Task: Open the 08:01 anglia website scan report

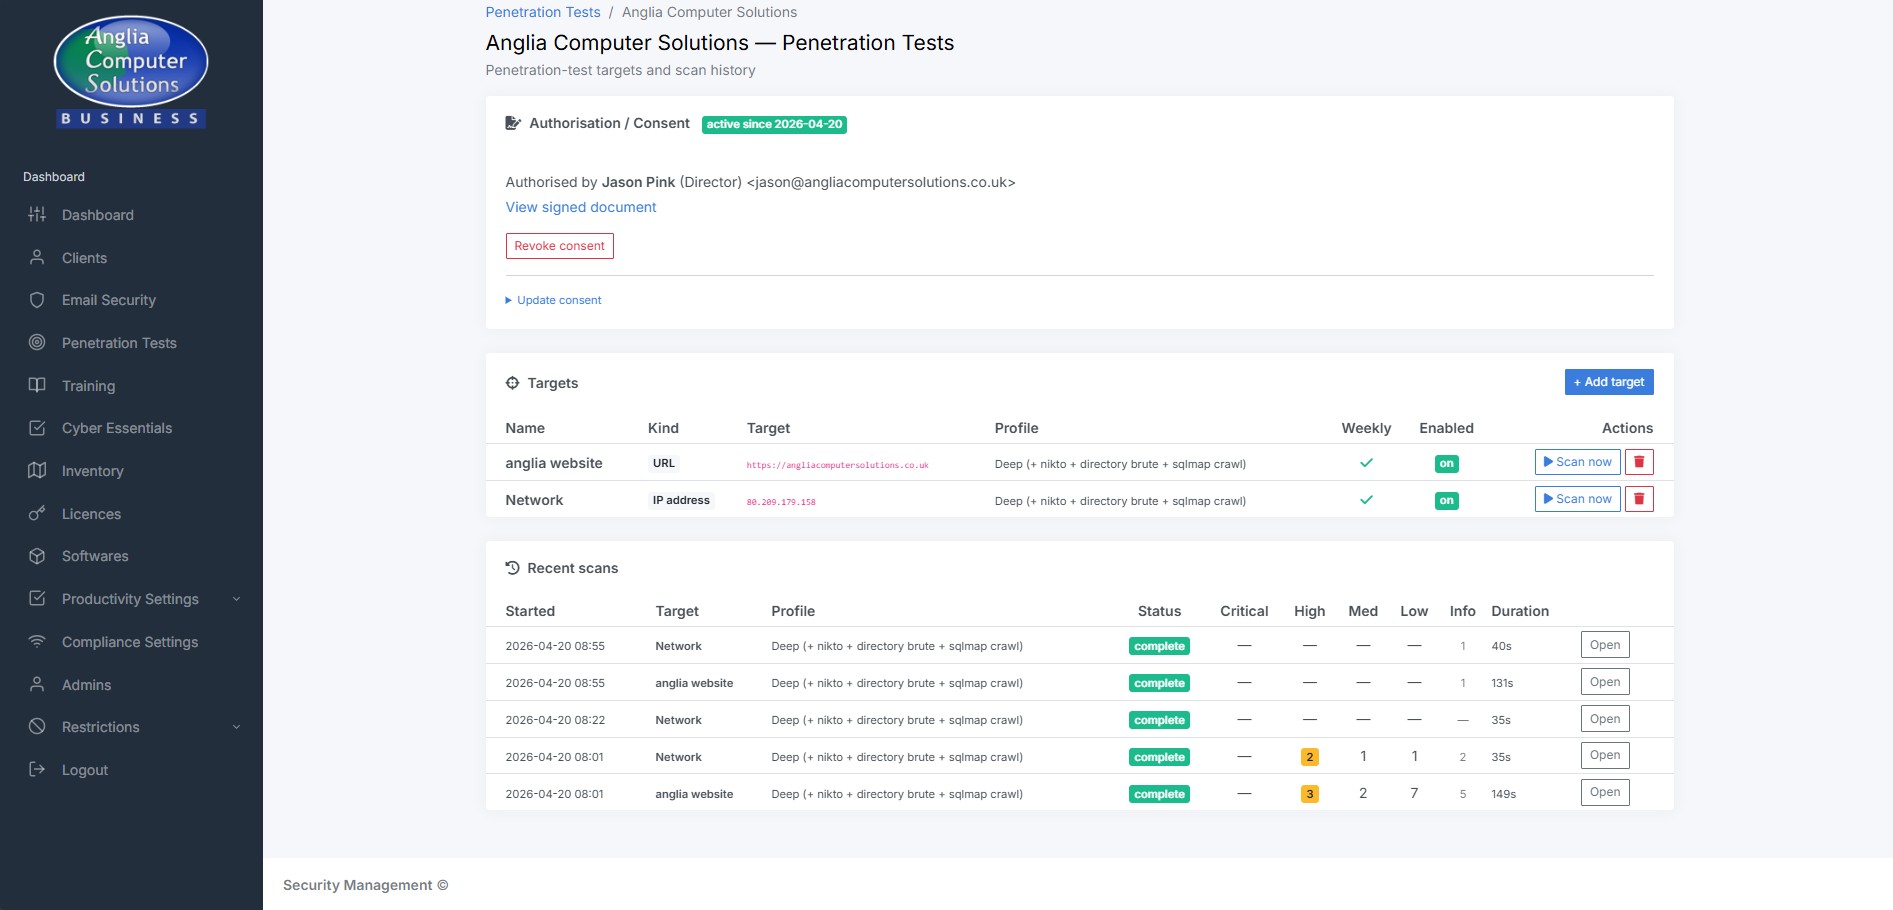Action: (x=1604, y=791)
